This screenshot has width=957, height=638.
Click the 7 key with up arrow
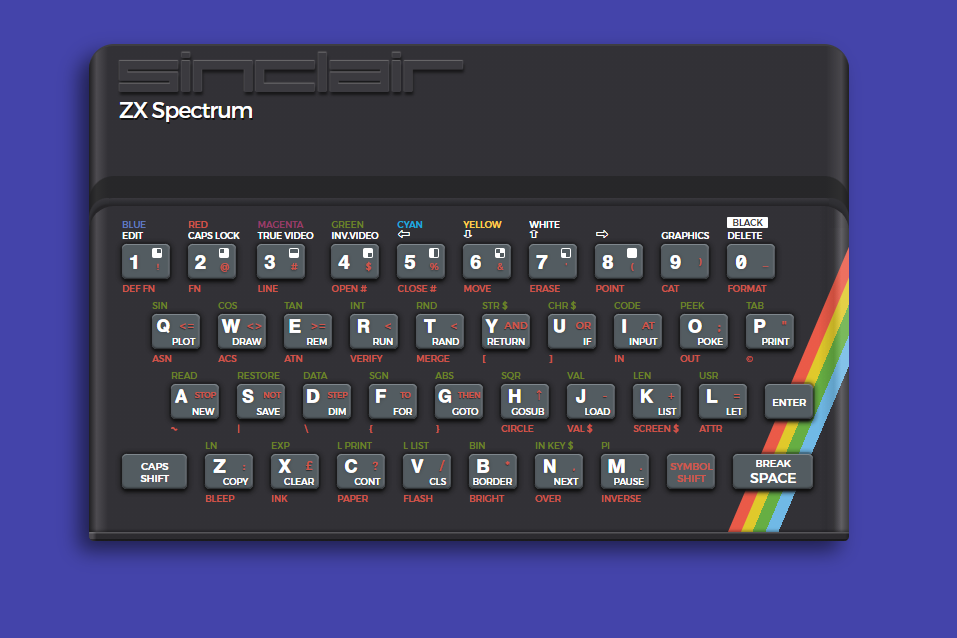tap(553, 261)
